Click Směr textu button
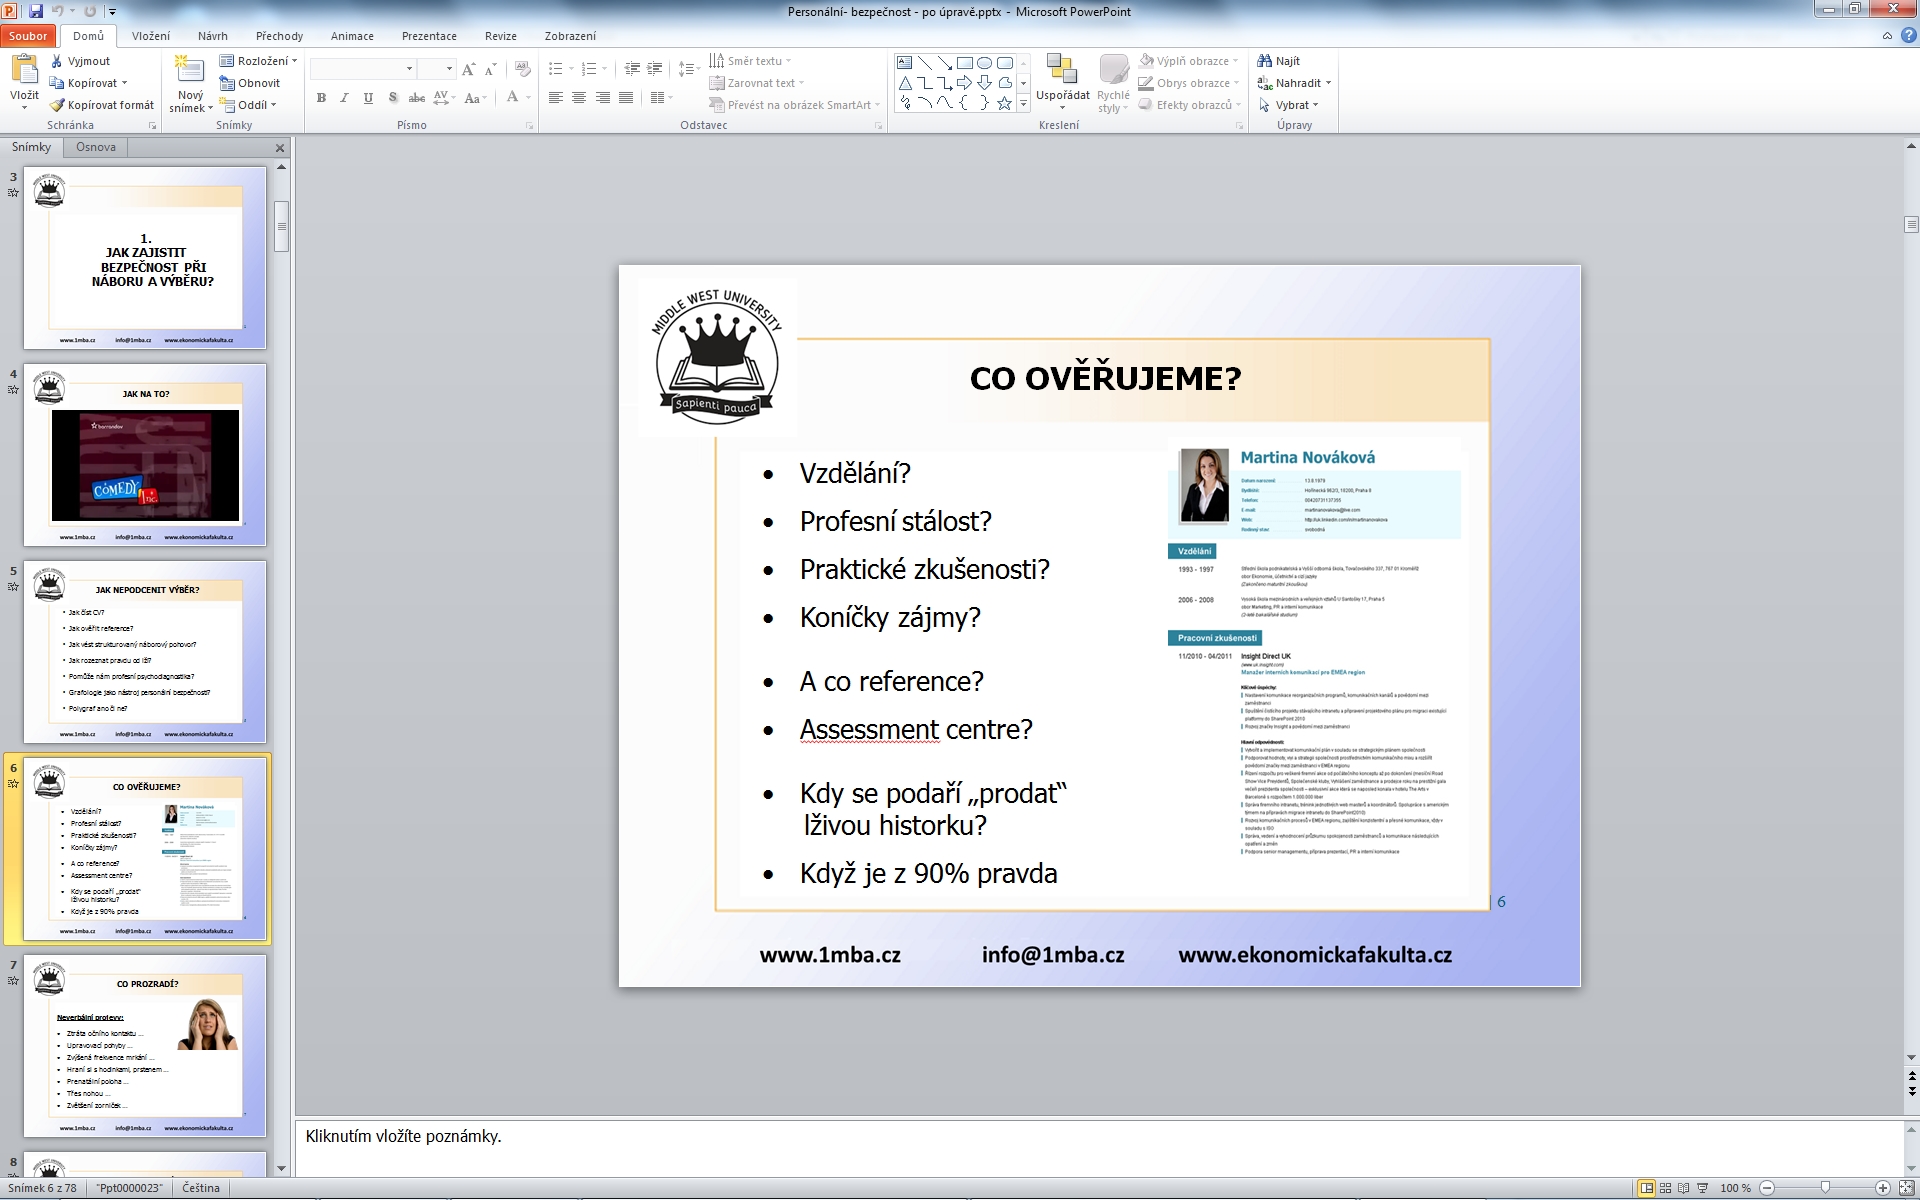Screen dimensions: 1920x1200 tap(750, 61)
